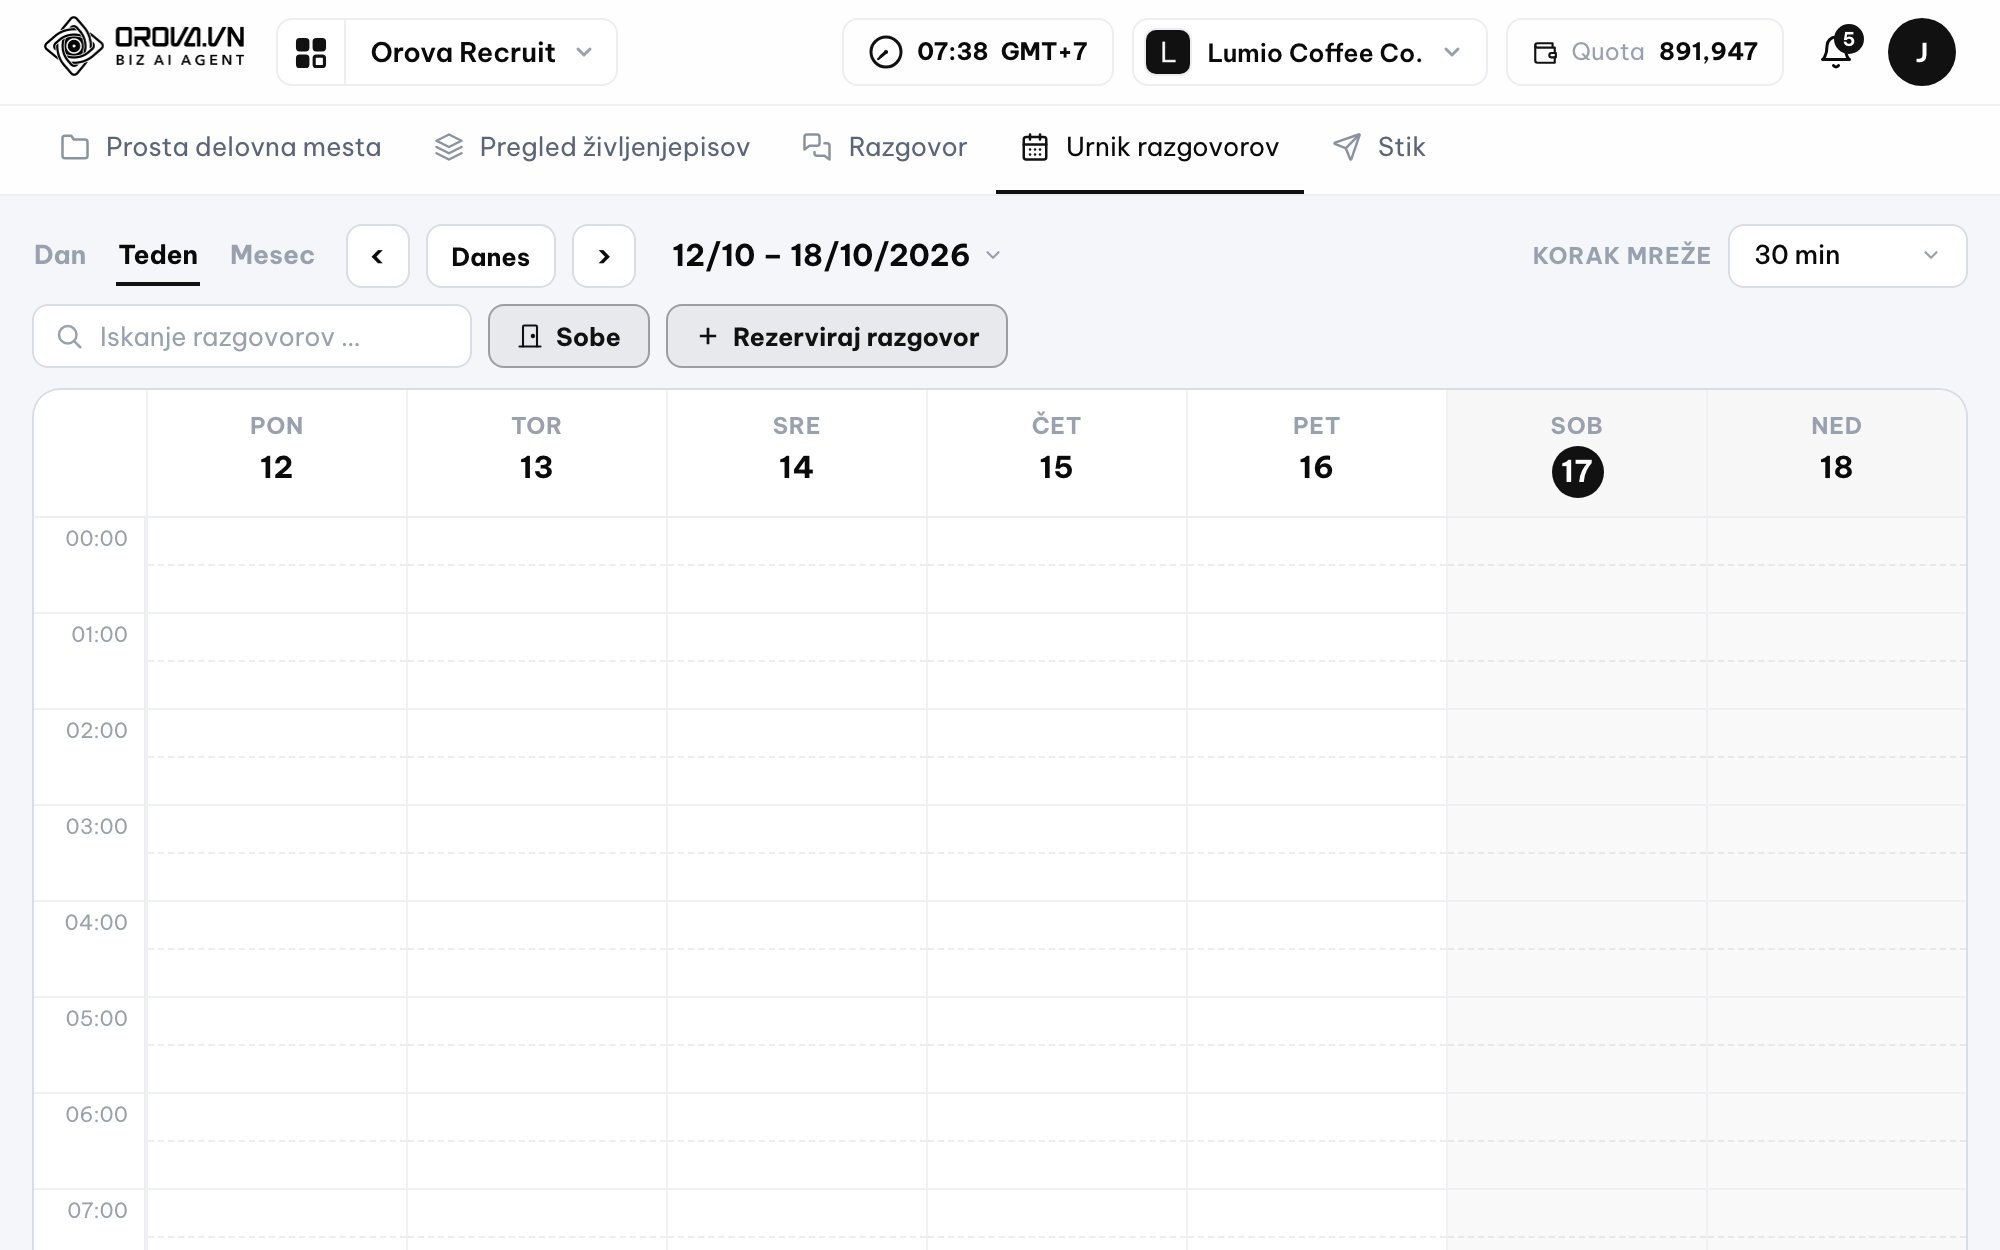Select the Teden view option
The height and width of the screenshot is (1250, 2000).
(x=158, y=255)
